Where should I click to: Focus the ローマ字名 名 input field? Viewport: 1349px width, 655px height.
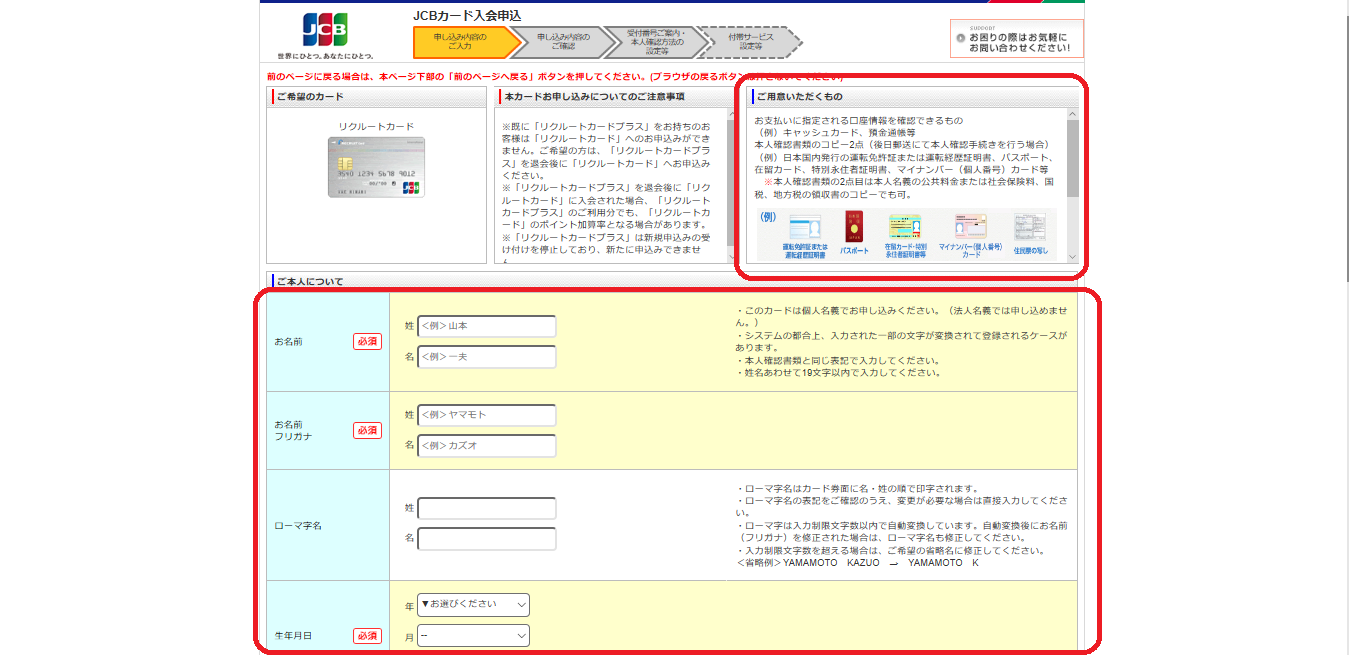[x=486, y=539]
